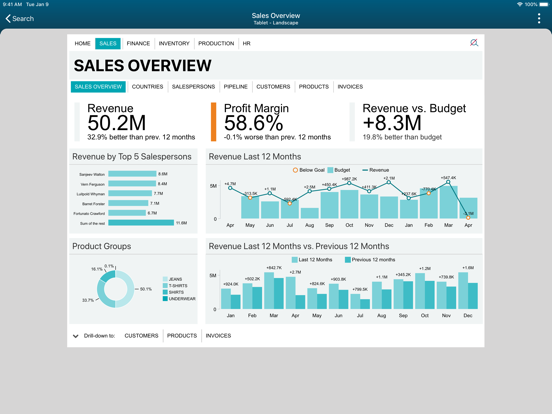The image size is (552, 414).
Task: Click the Mar bars in comparison chart
Action: (x=274, y=291)
